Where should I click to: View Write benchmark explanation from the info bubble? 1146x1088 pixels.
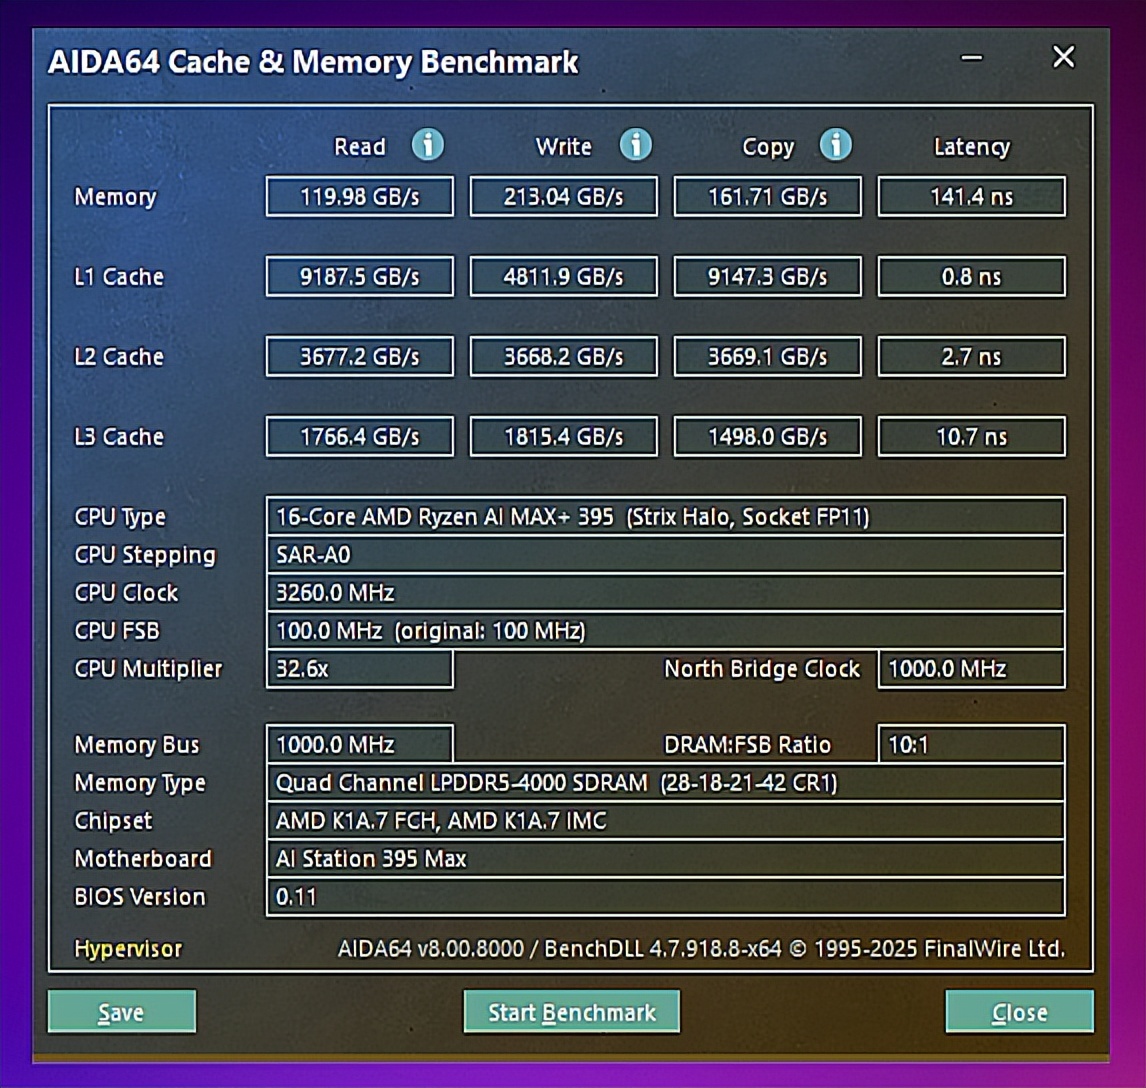pos(635,145)
